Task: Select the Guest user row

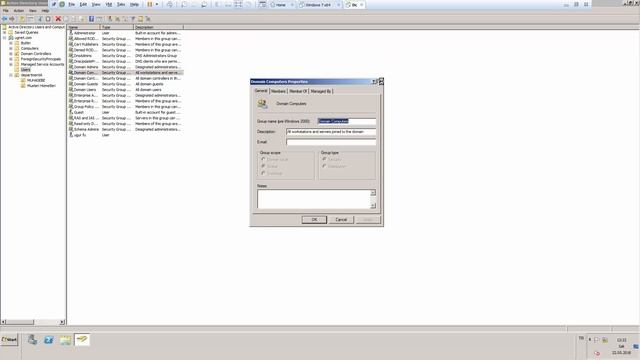Action: tap(125, 112)
